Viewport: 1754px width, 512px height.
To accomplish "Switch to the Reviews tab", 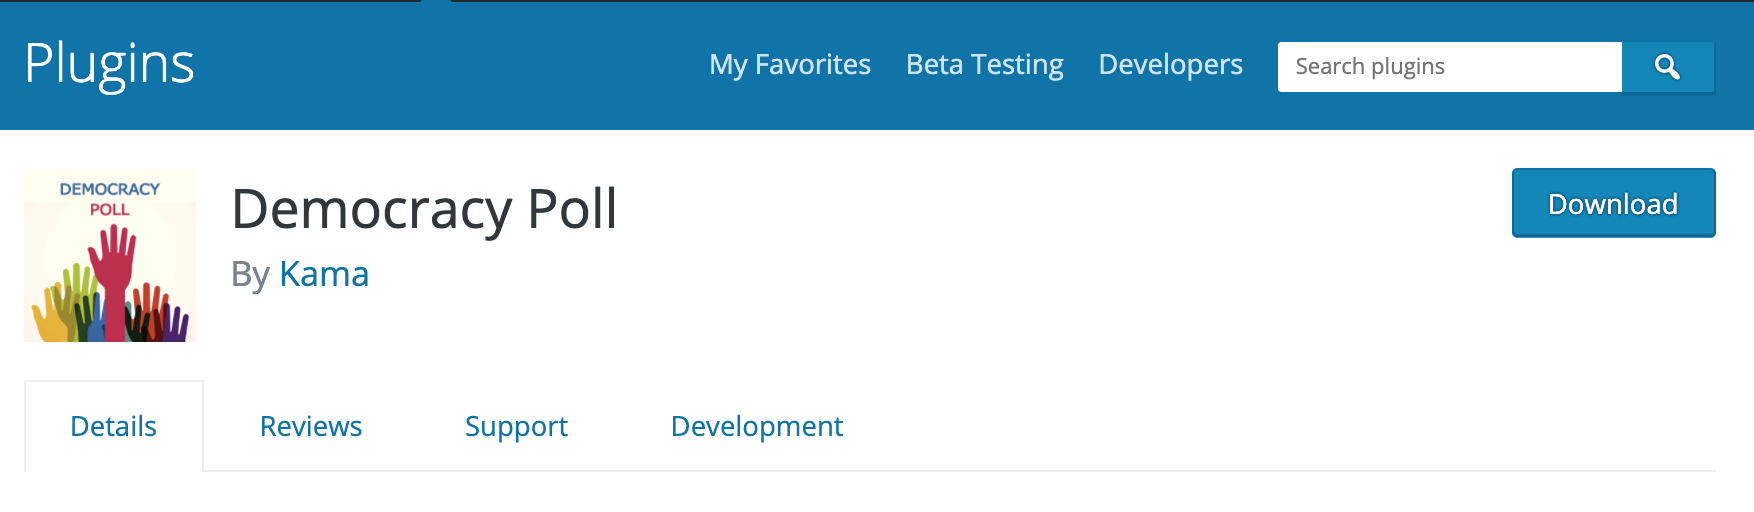I will click(311, 426).
